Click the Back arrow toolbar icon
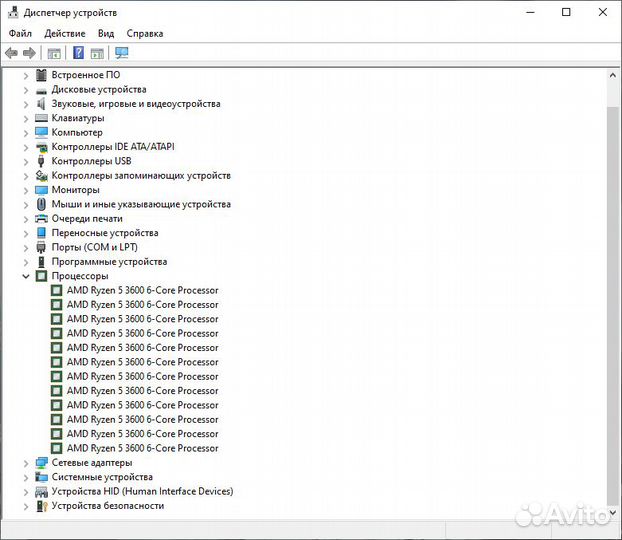The image size is (622, 540). pos(12,53)
